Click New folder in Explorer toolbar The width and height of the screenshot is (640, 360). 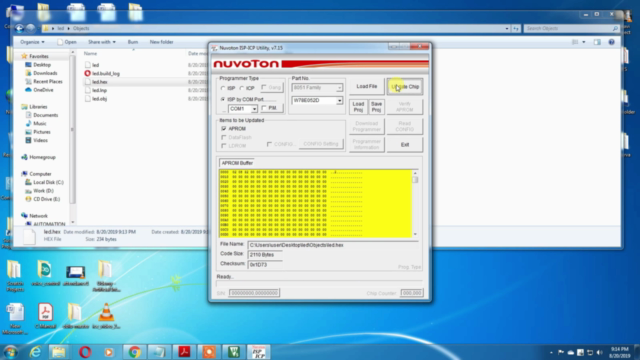coord(161,42)
